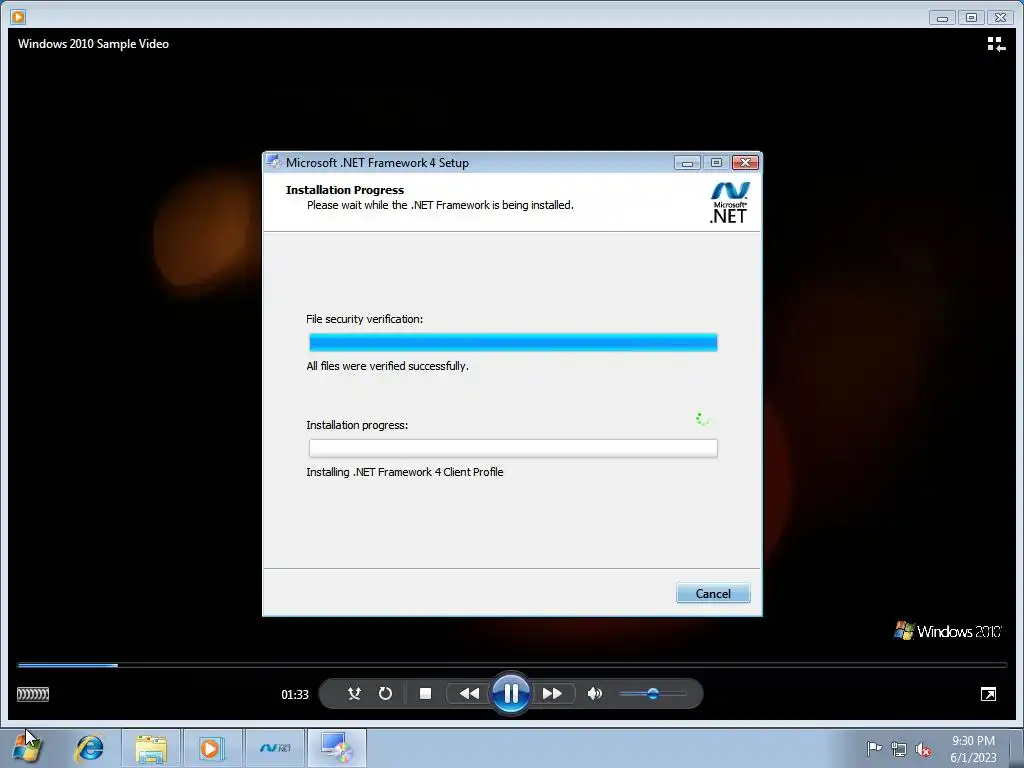Click the empty installation progress bar

(x=513, y=448)
